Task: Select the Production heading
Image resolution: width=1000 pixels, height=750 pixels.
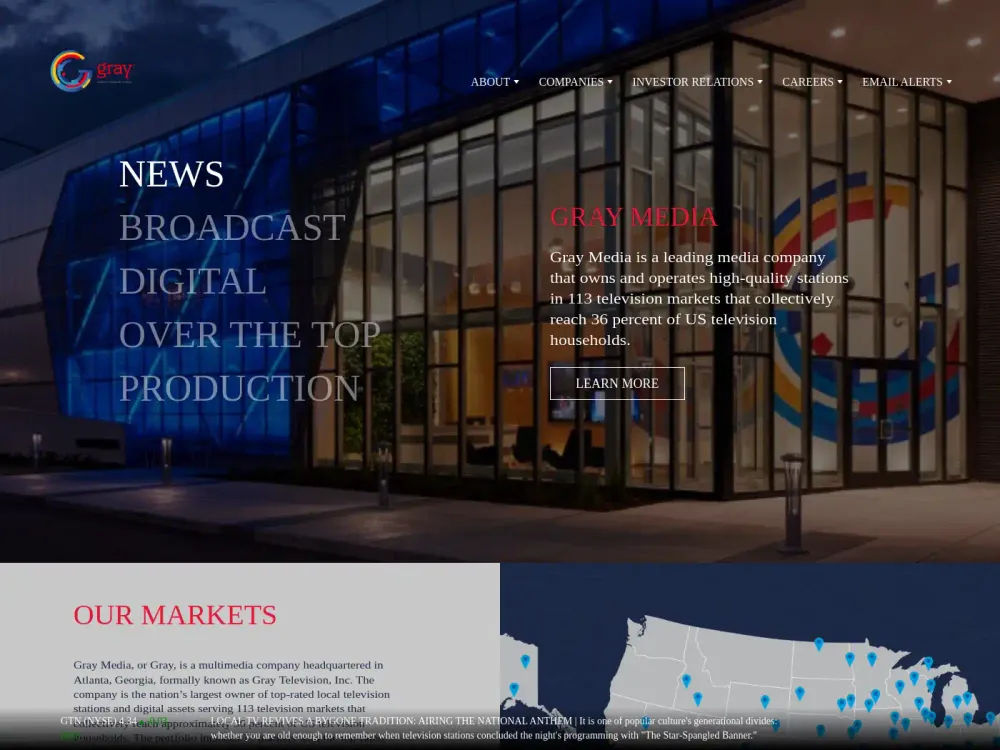Action: [239, 388]
